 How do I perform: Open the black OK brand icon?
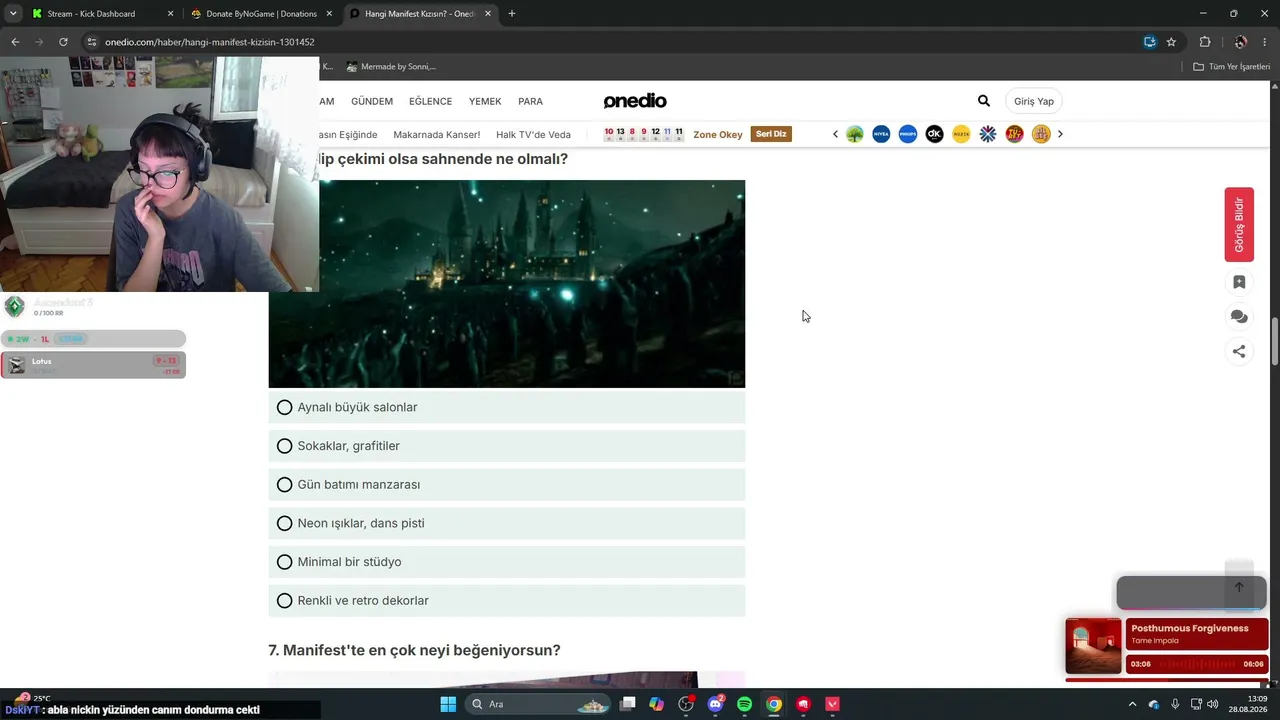coord(935,134)
